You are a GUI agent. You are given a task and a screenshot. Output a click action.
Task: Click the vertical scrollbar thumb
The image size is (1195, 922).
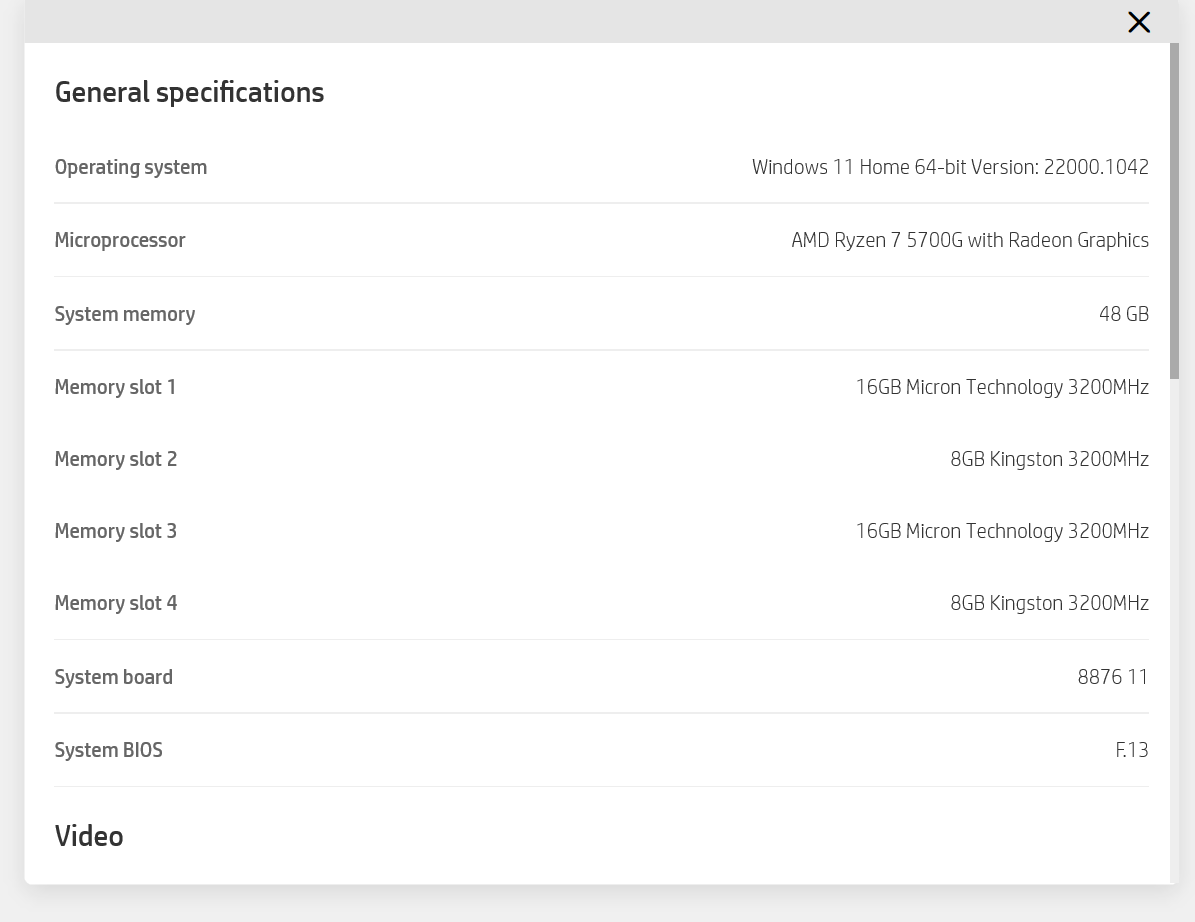(x=1174, y=210)
